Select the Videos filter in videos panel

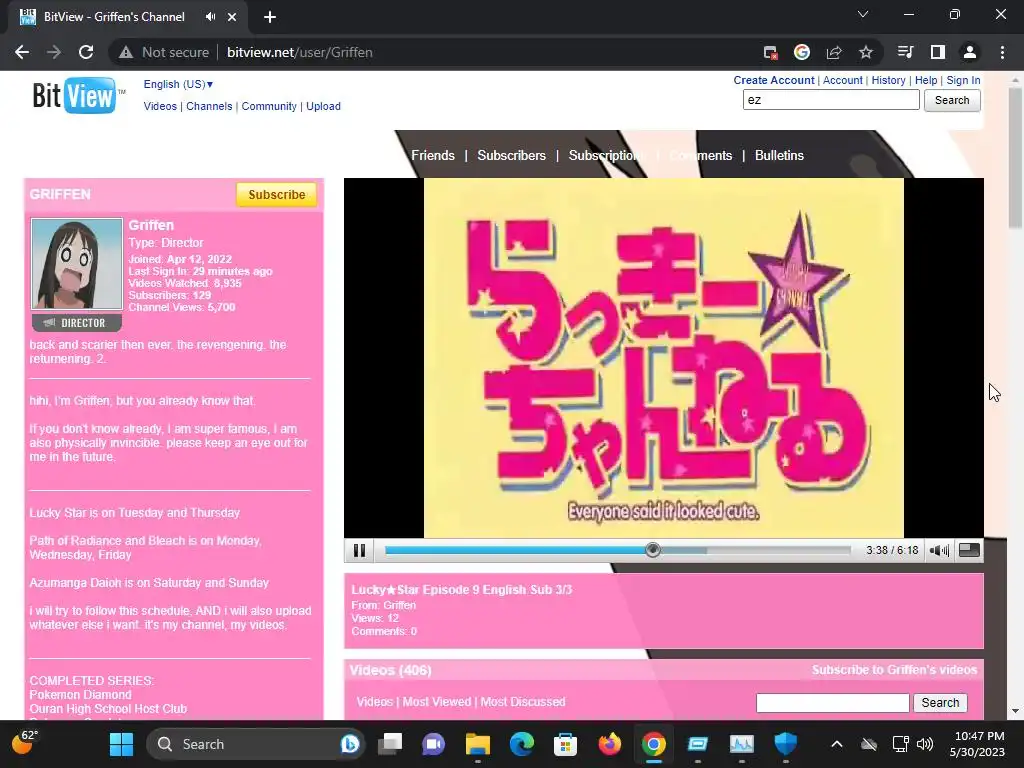click(374, 702)
